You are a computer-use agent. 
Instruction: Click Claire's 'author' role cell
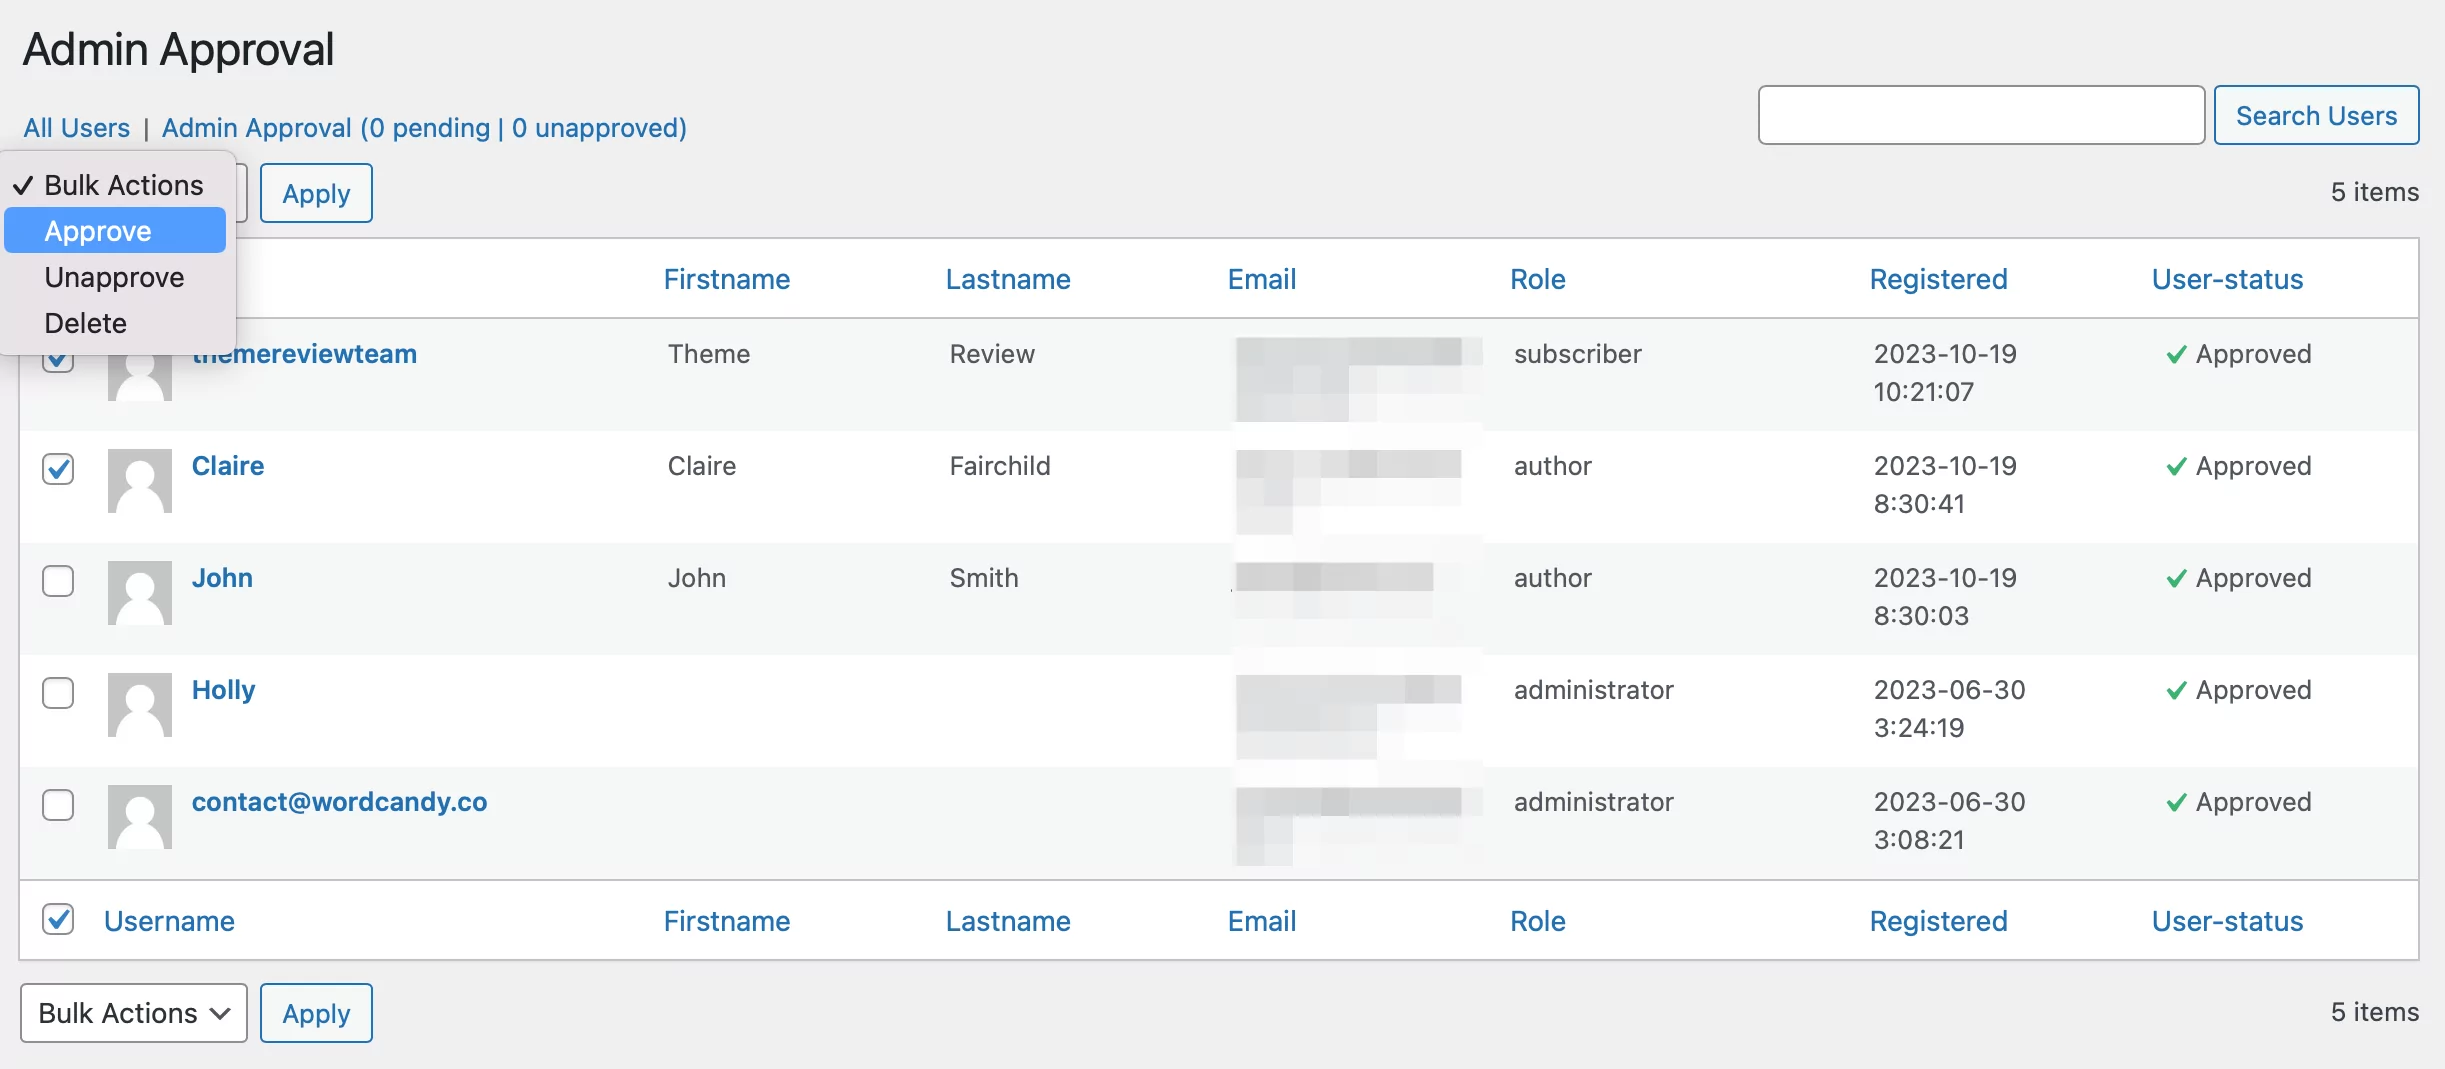[x=1553, y=466]
